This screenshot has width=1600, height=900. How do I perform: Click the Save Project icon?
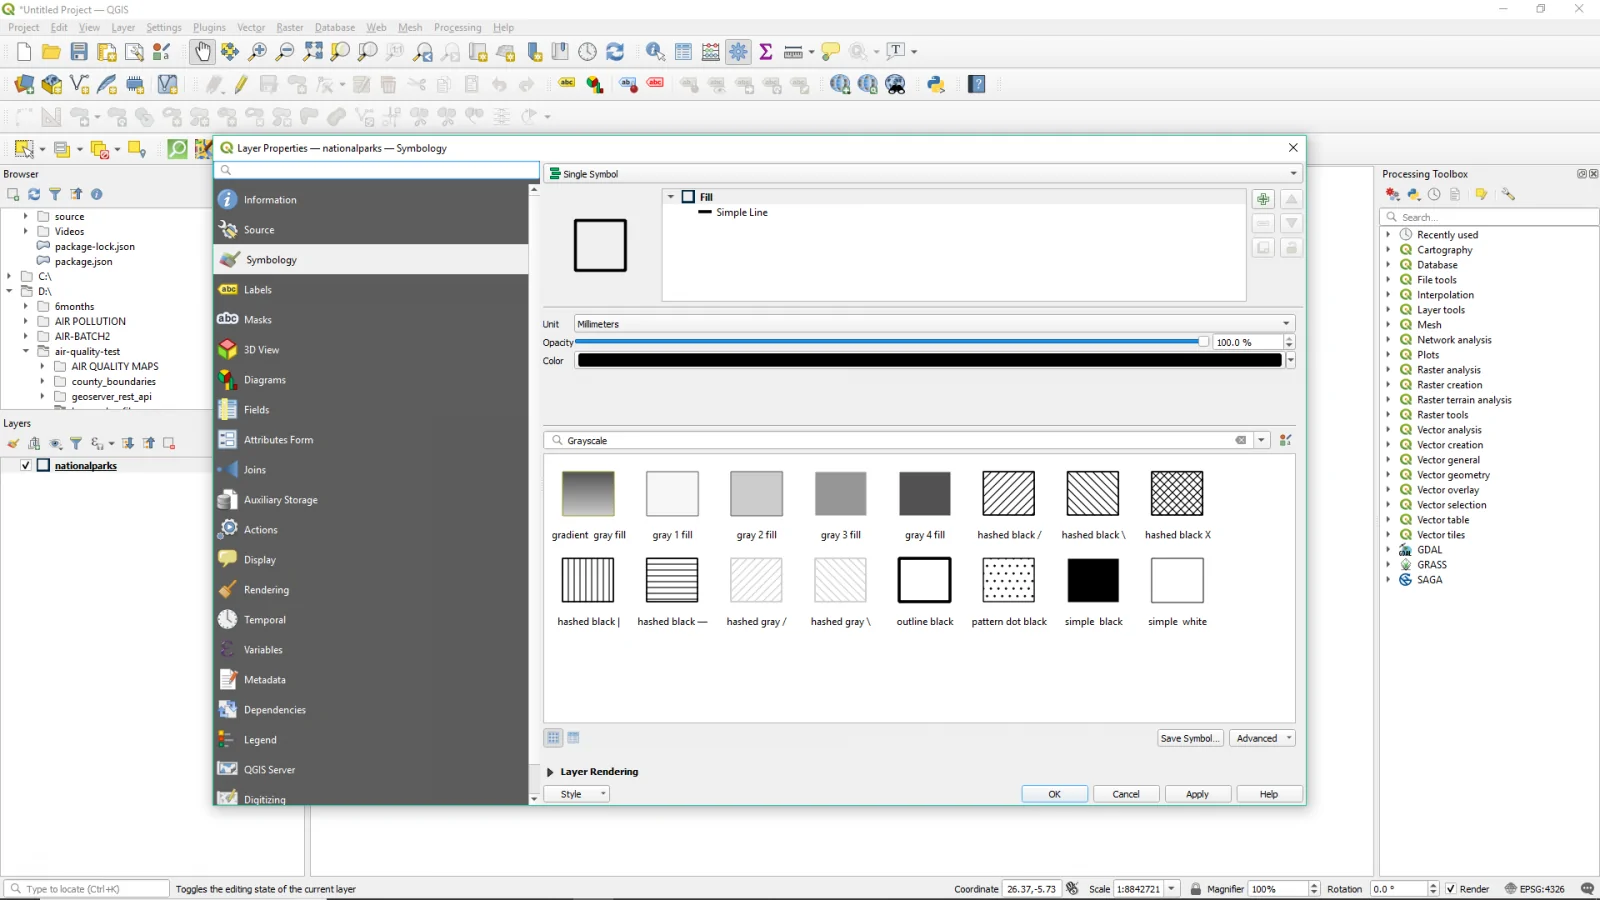click(79, 52)
